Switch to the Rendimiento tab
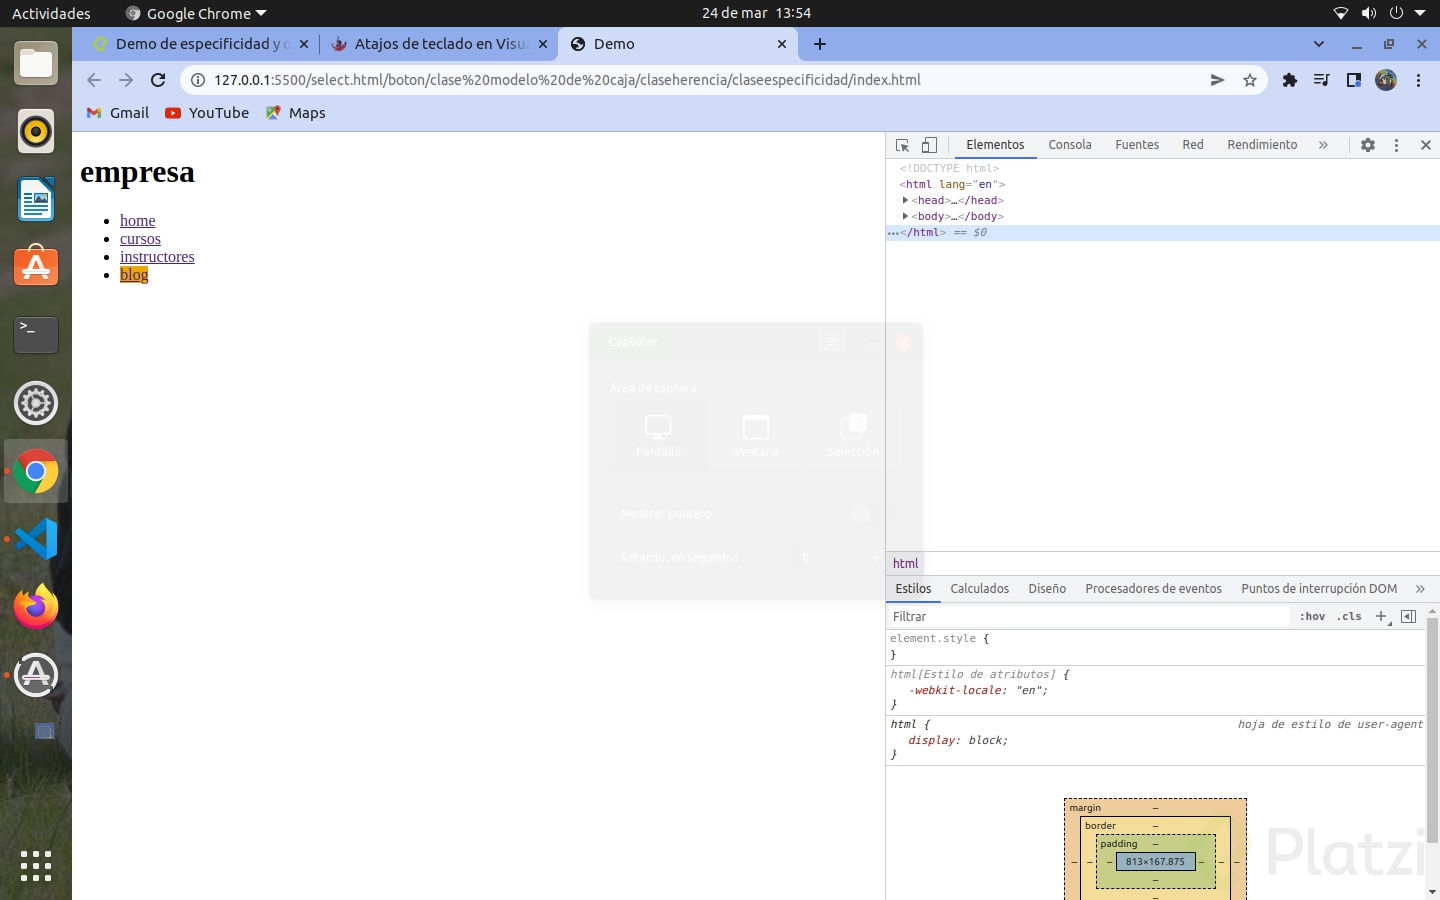The image size is (1440, 900). 1262,145
